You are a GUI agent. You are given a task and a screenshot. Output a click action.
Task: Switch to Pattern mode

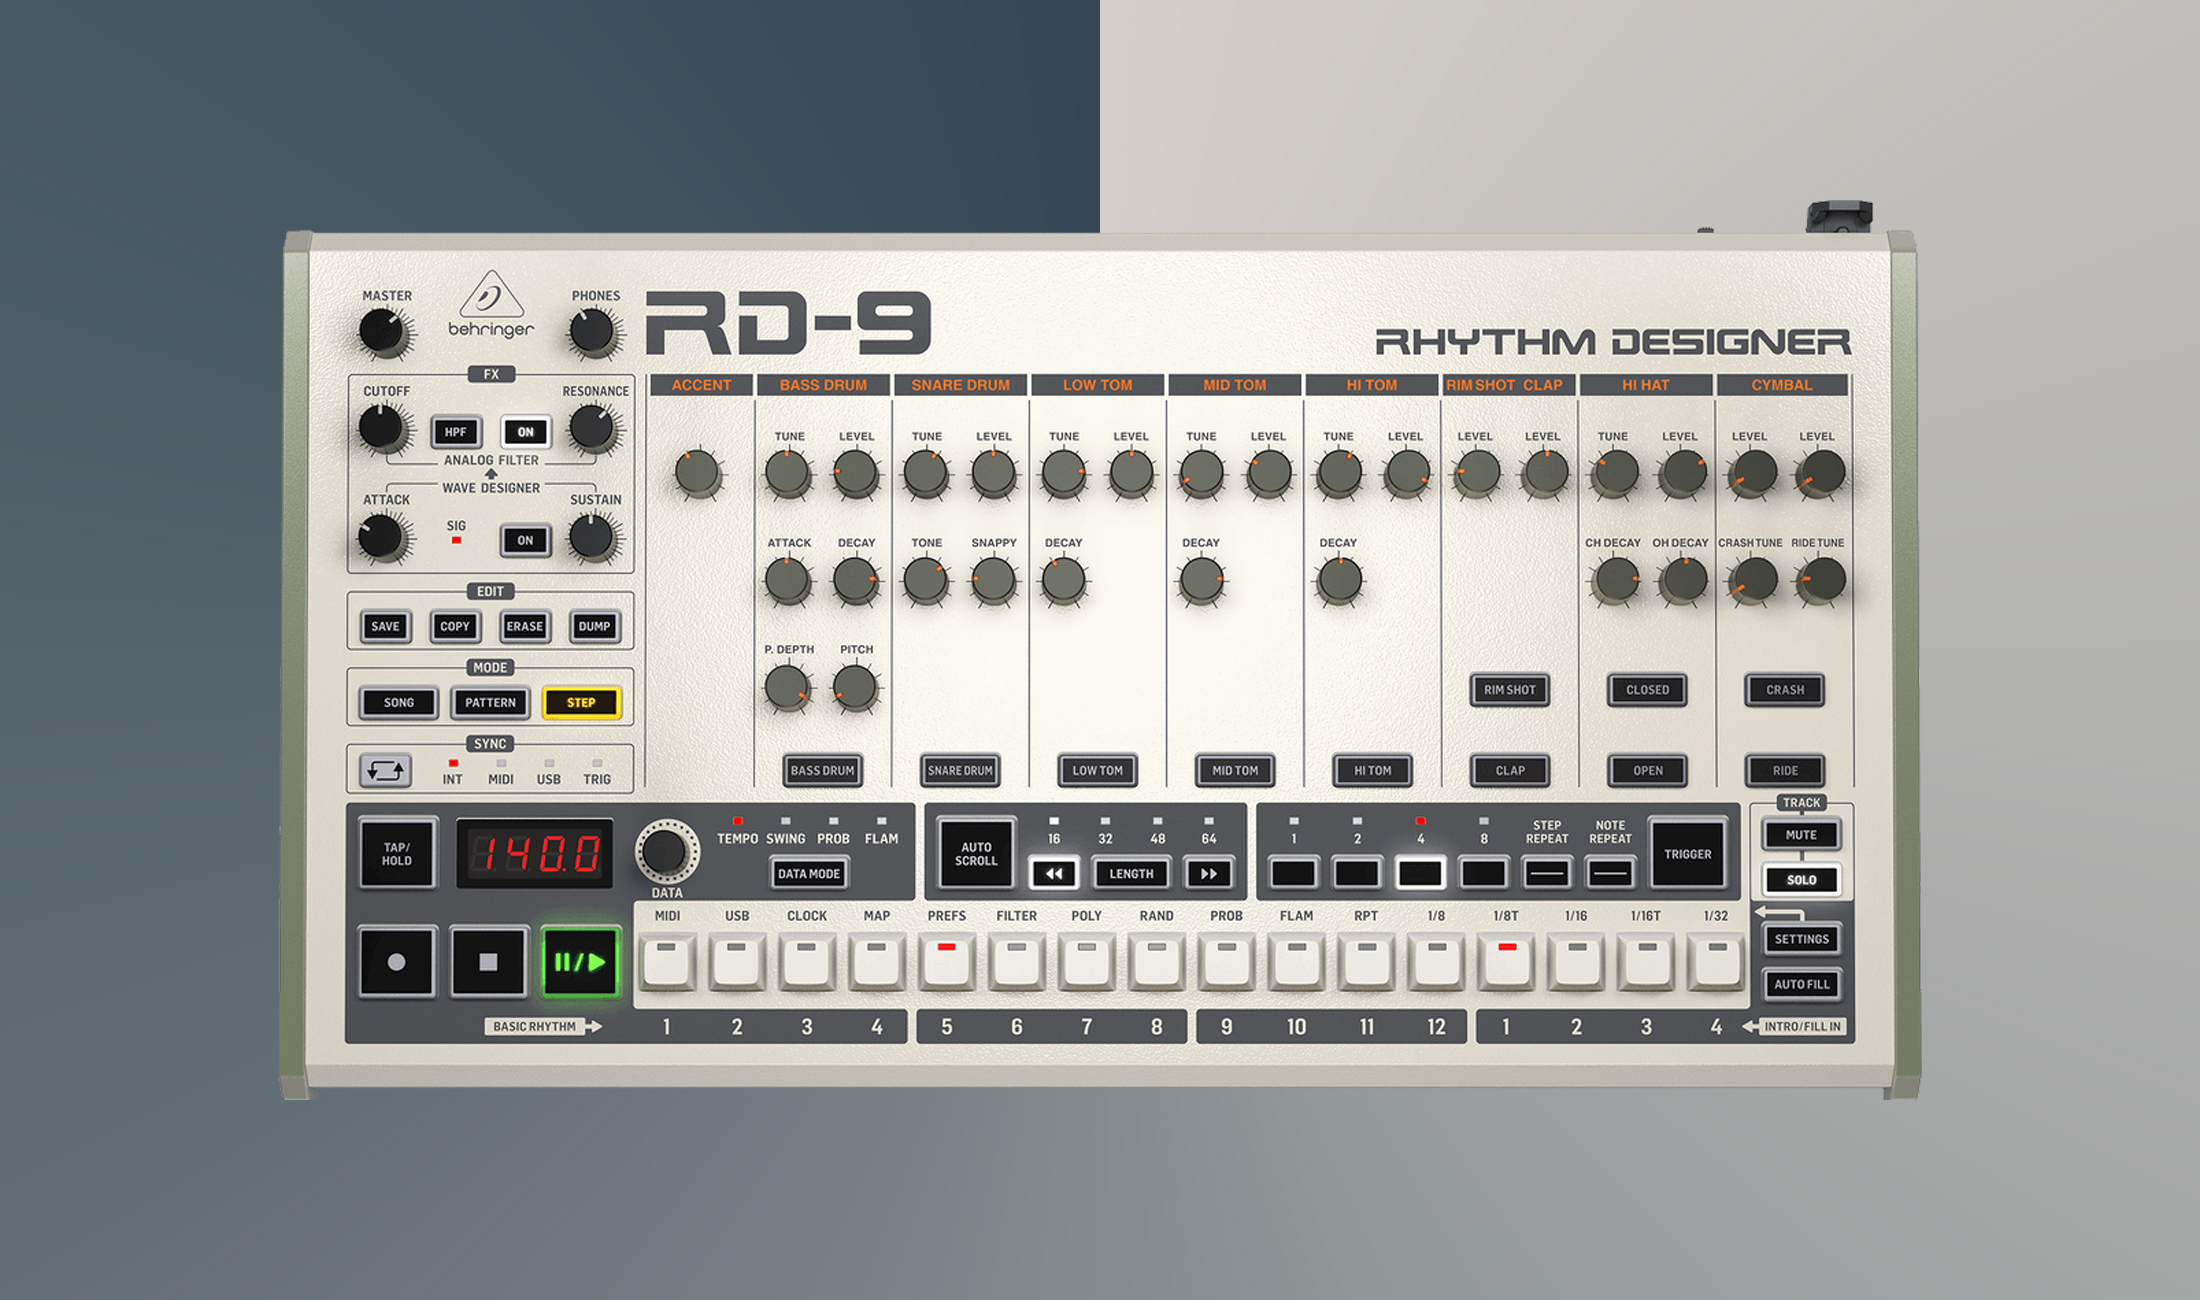tap(490, 702)
